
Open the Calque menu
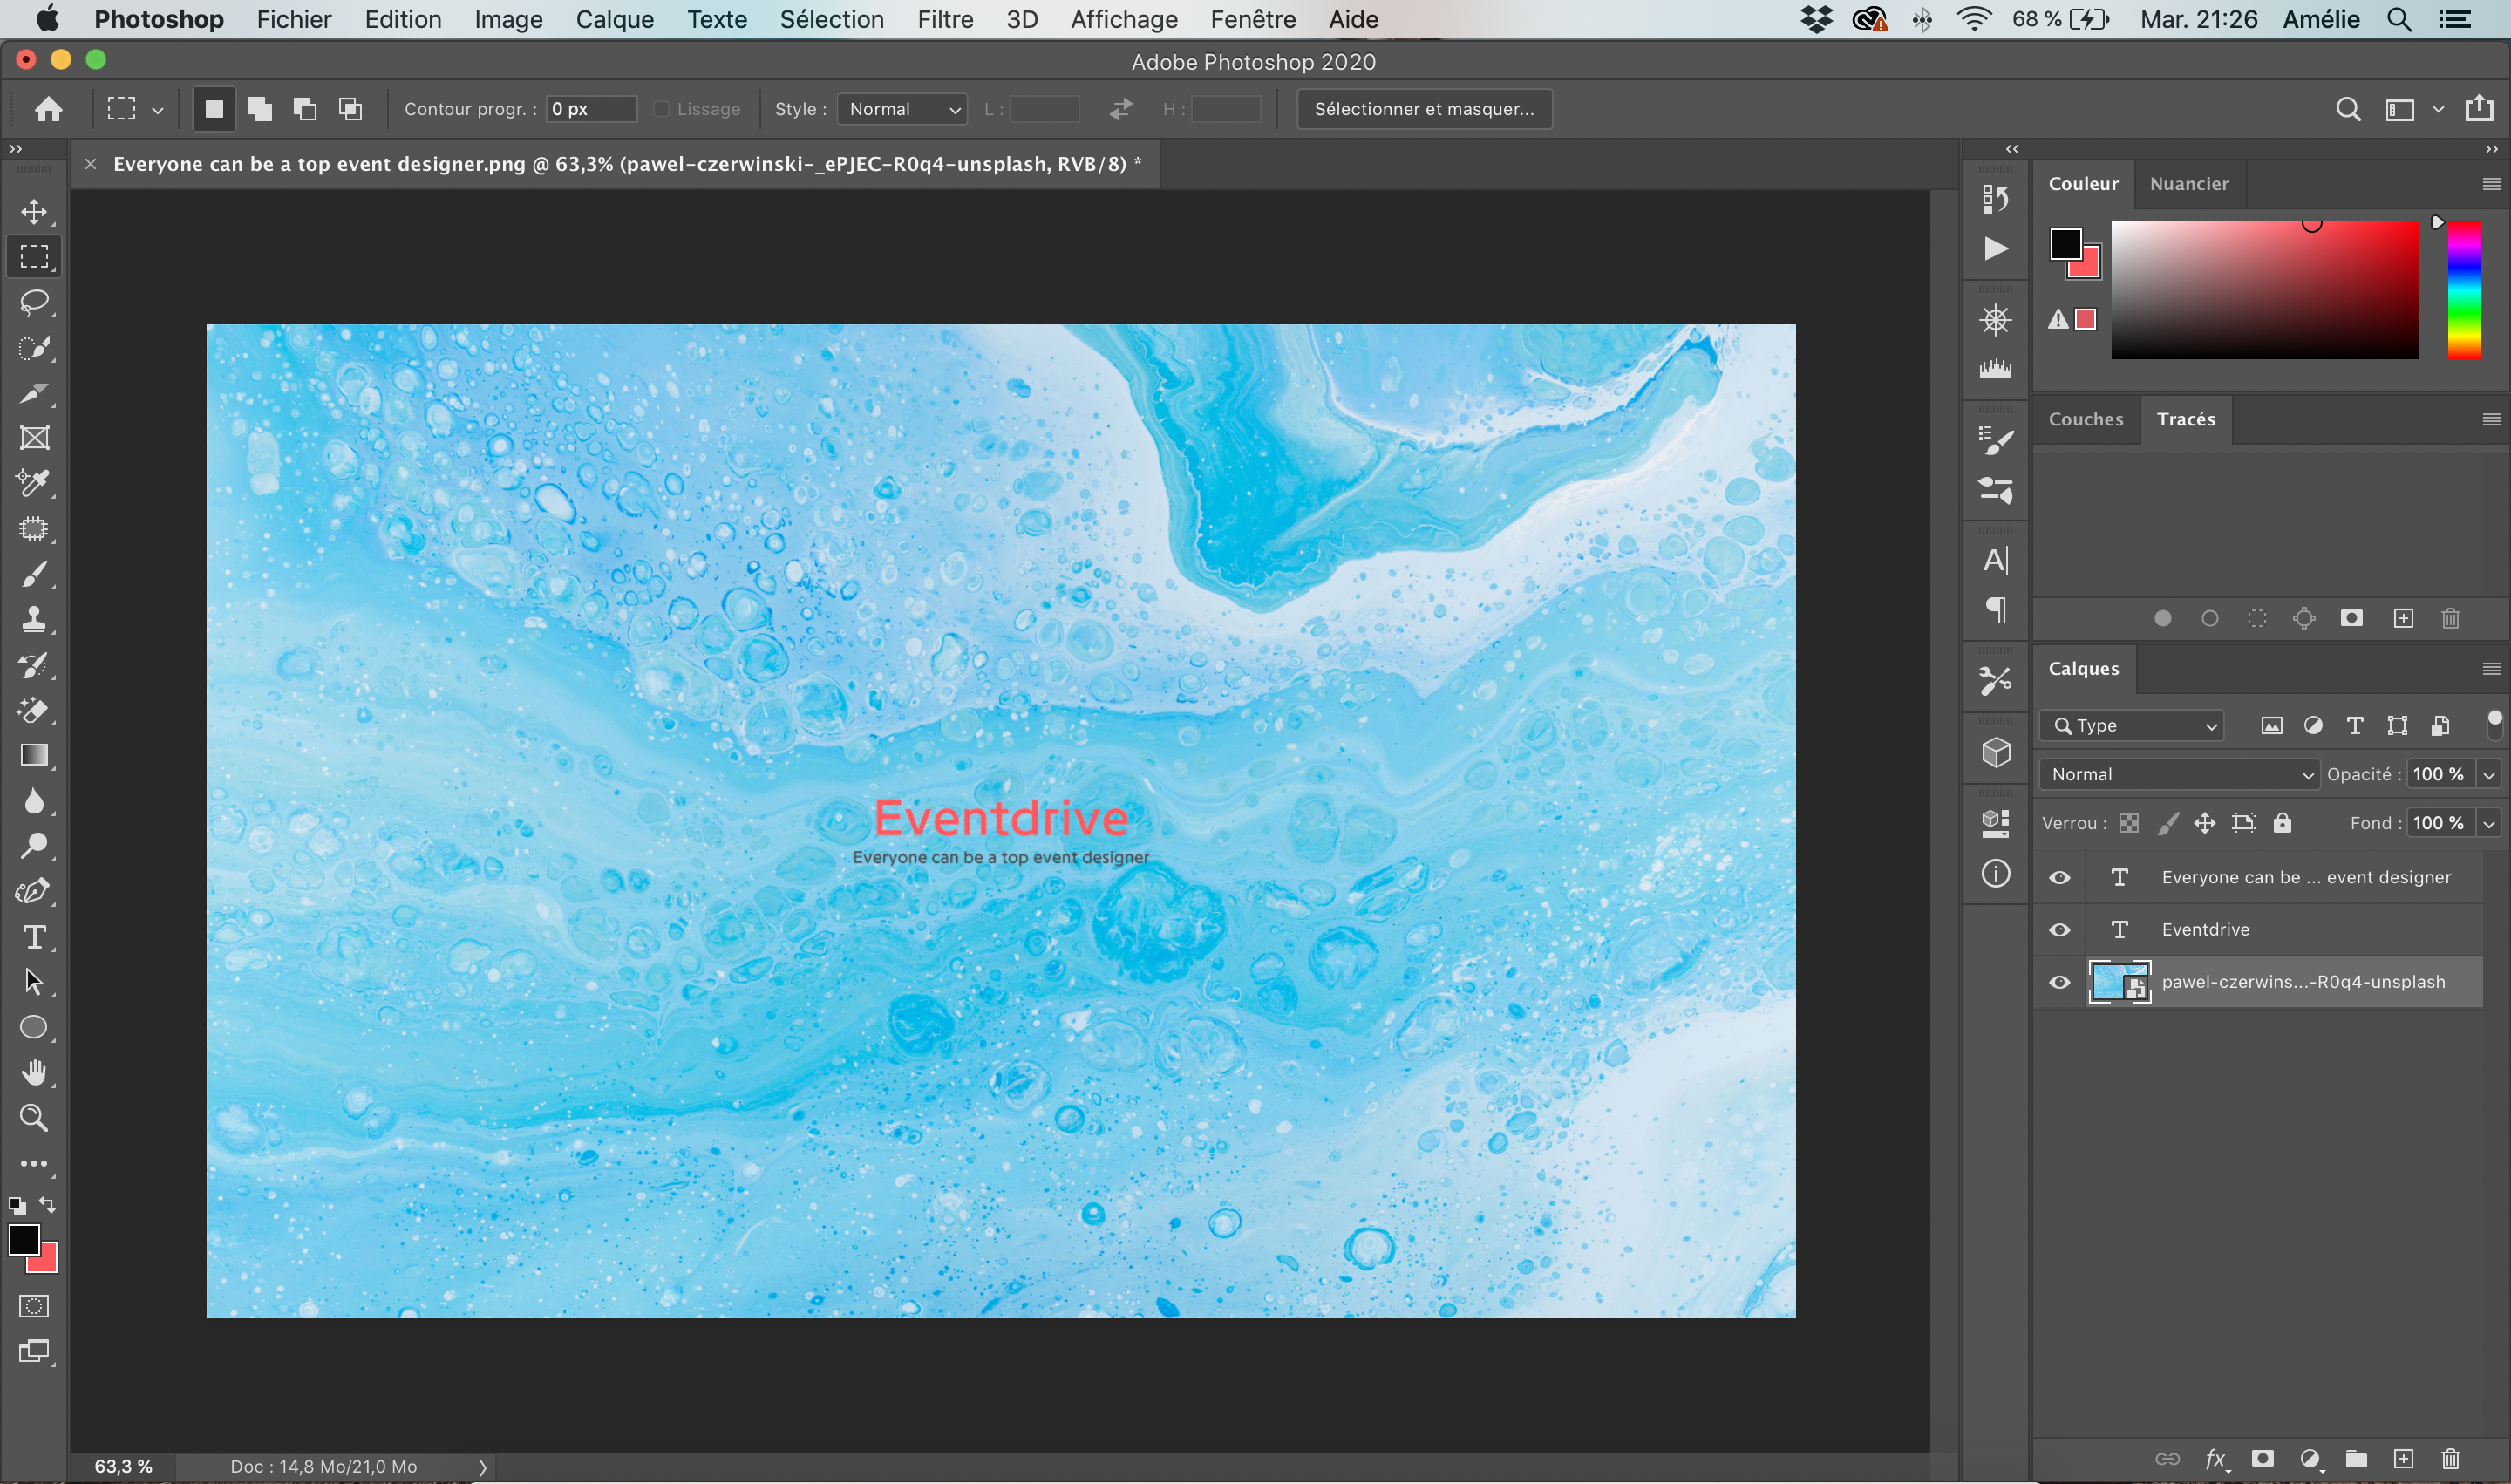pos(615,19)
